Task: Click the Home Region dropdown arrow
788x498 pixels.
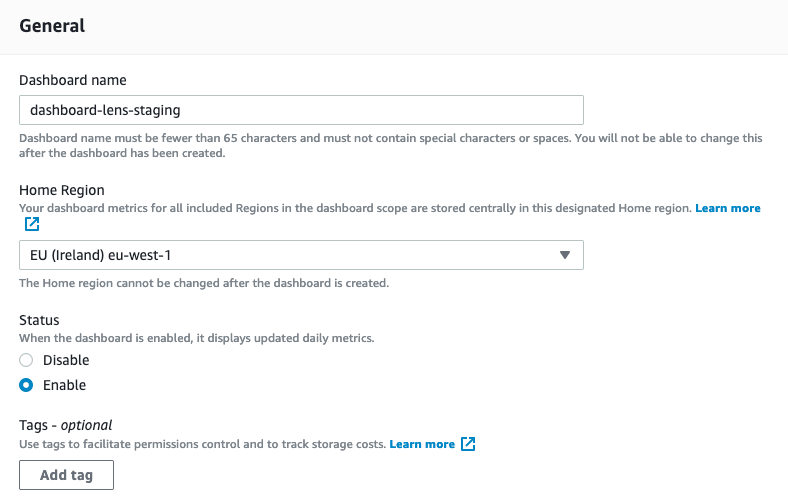Action: (565, 255)
